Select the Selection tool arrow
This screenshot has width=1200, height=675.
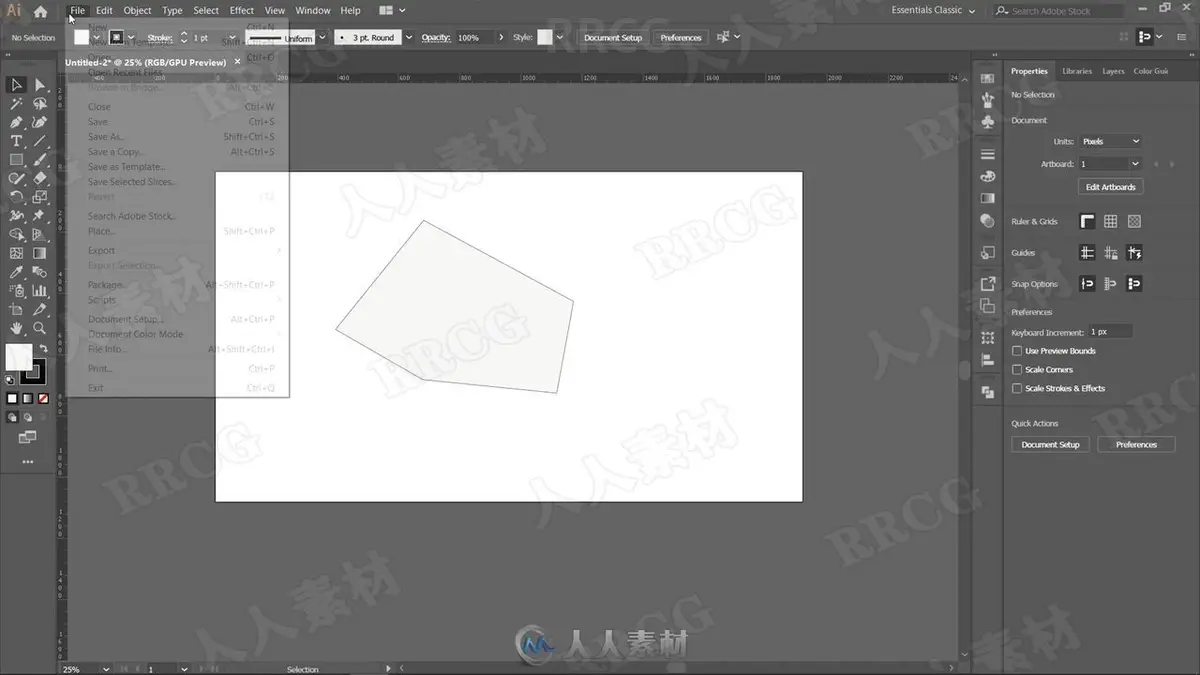[16, 85]
